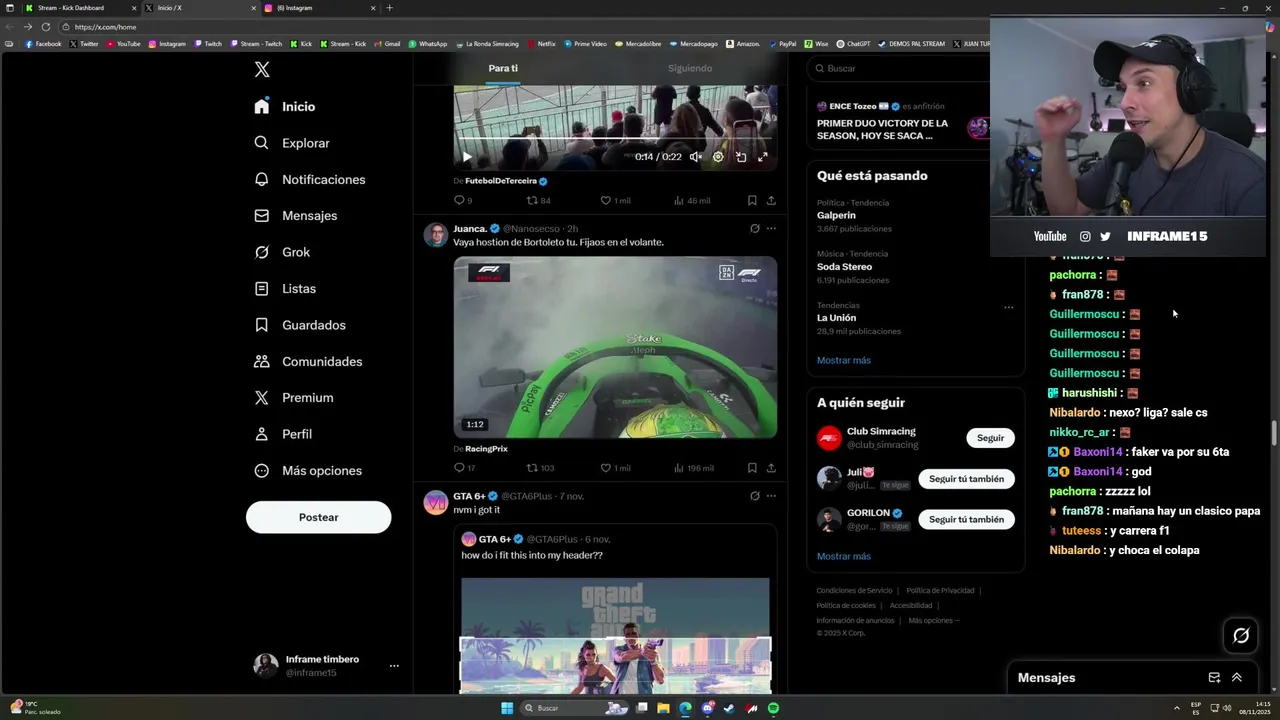
Task: Click the Guardados bookmark icon
Action: pyautogui.click(x=261, y=325)
